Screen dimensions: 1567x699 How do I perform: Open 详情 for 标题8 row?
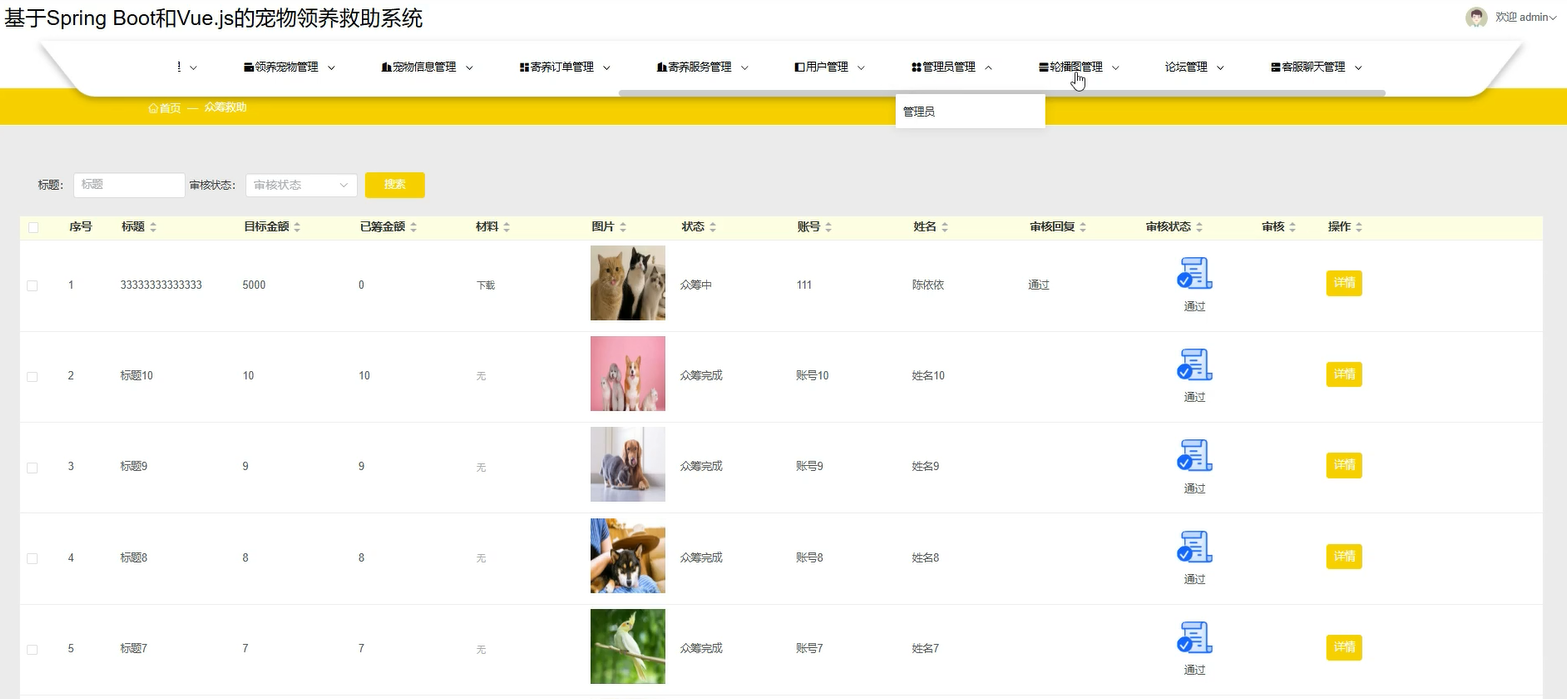(x=1344, y=556)
